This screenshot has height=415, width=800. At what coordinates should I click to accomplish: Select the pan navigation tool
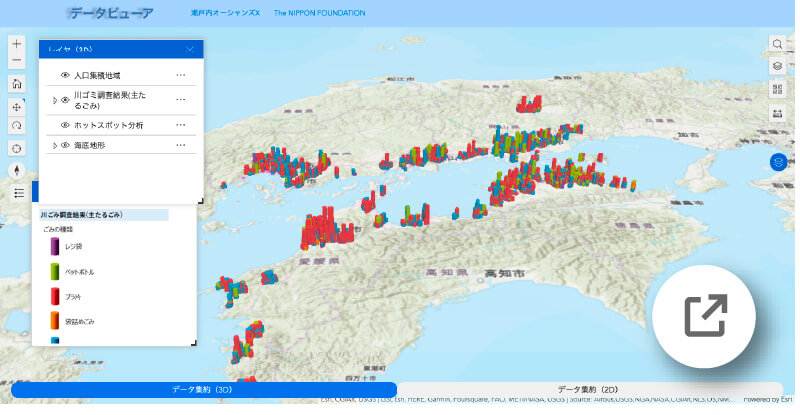[17, 106]
